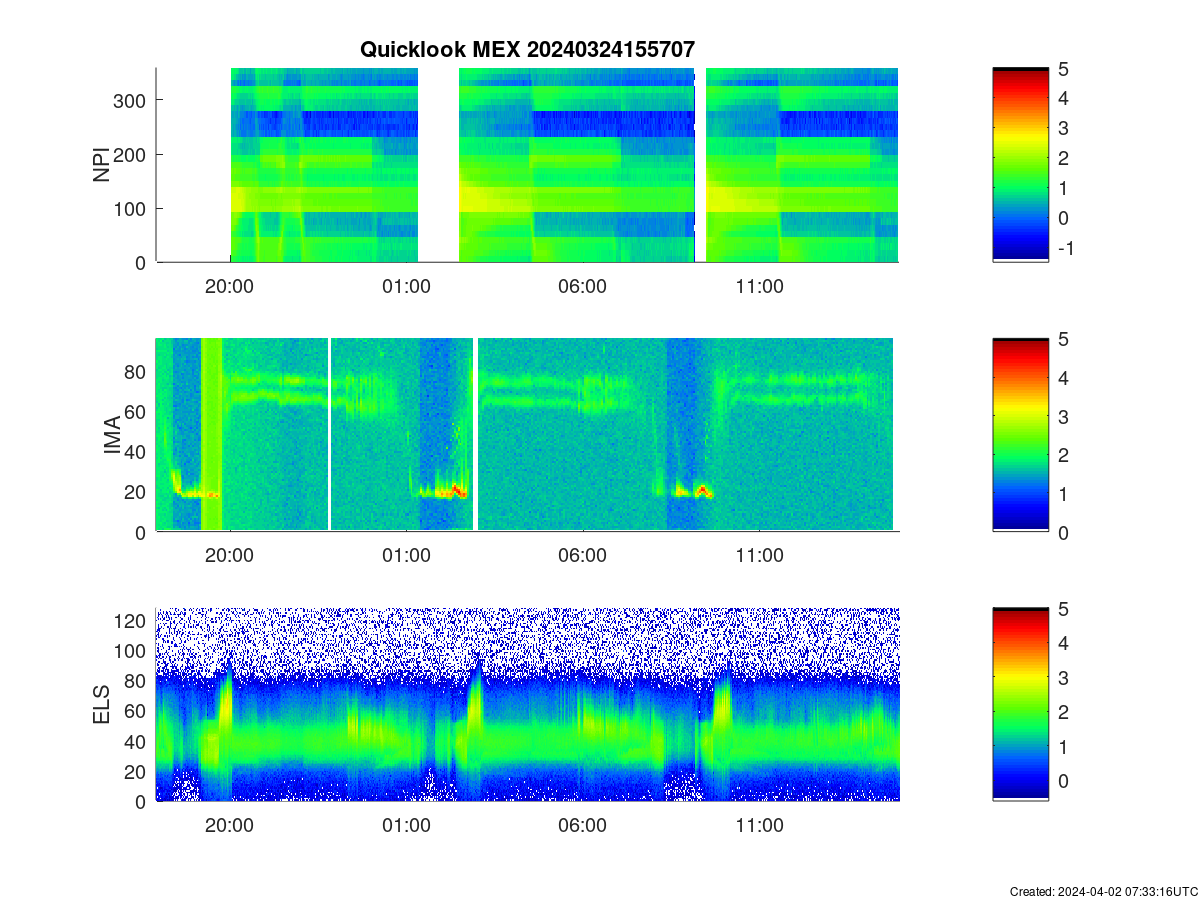
Task: Click the 5 label on IMA colorbar
Action: [x=1062, y=338]
